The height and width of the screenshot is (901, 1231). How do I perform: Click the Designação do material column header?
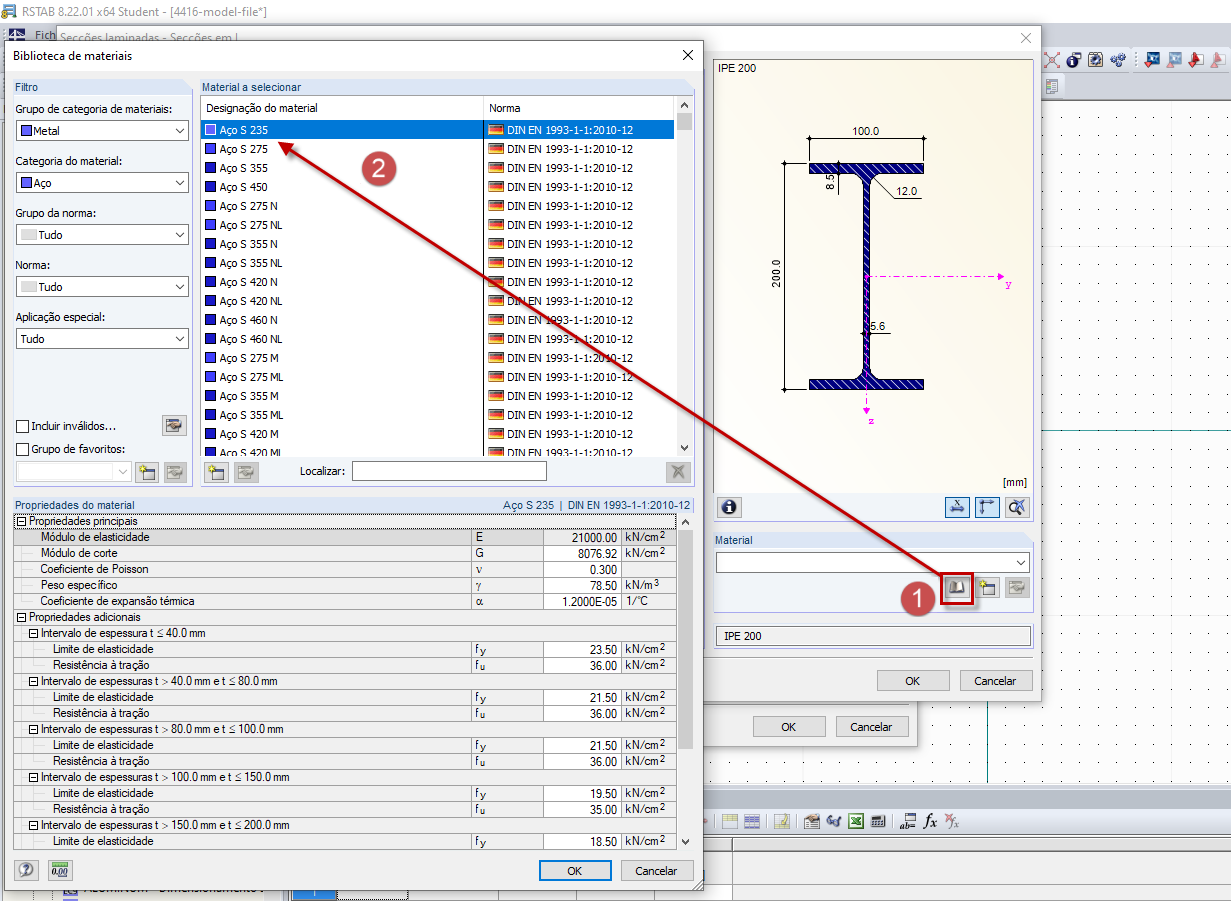[x=343, y=108]
